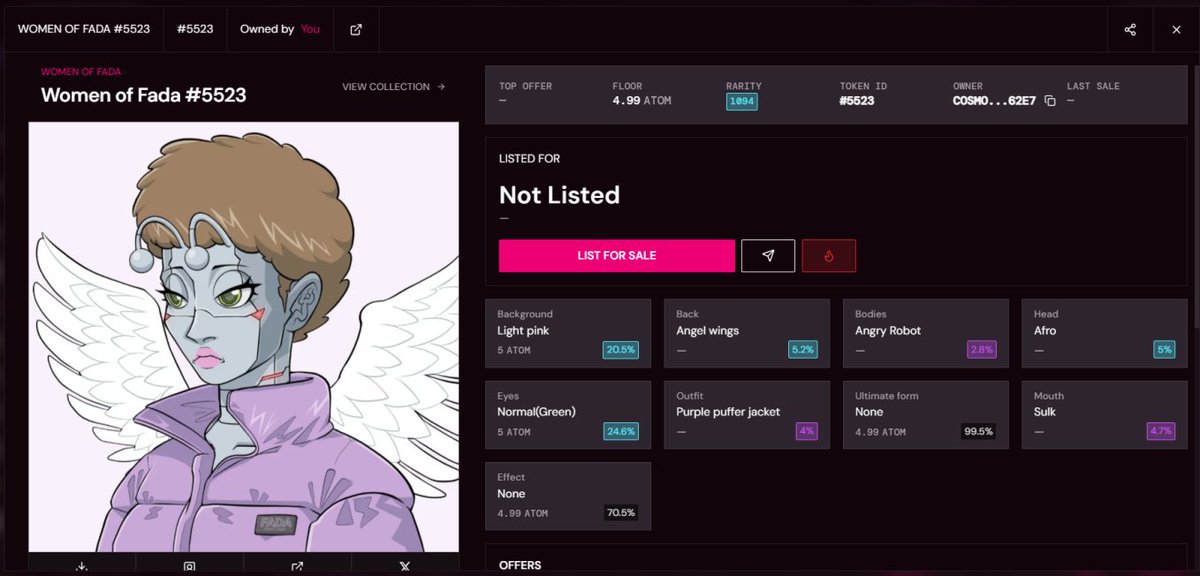Open the external link icon in header
The width and height of the screenshot is (1200, 576).
pos(356,29)
